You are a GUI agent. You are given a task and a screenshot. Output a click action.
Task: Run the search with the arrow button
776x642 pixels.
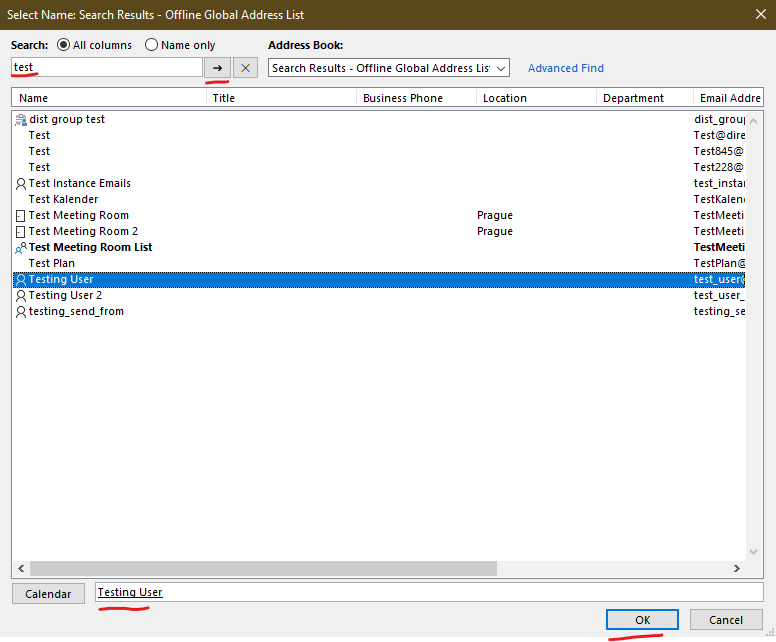(x=217, y=68)
